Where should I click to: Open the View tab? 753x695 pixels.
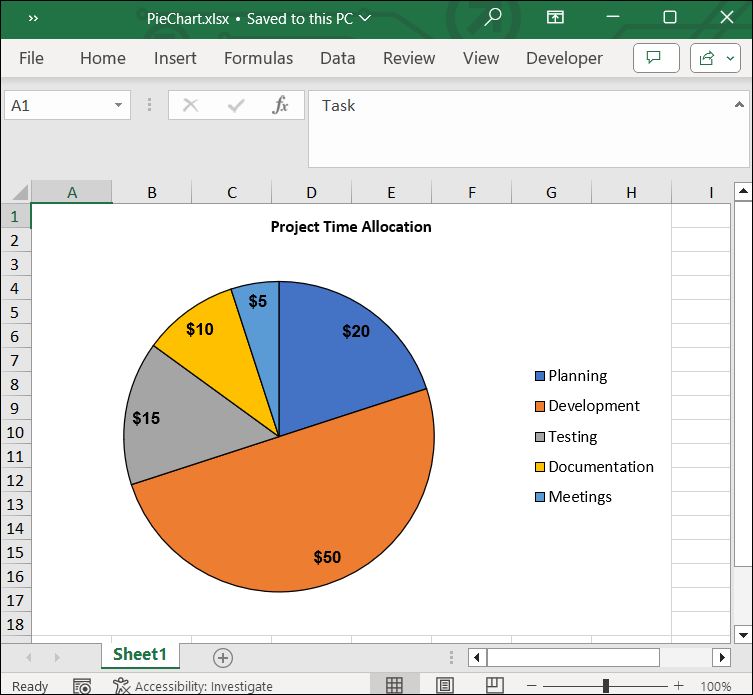[481, 58]
